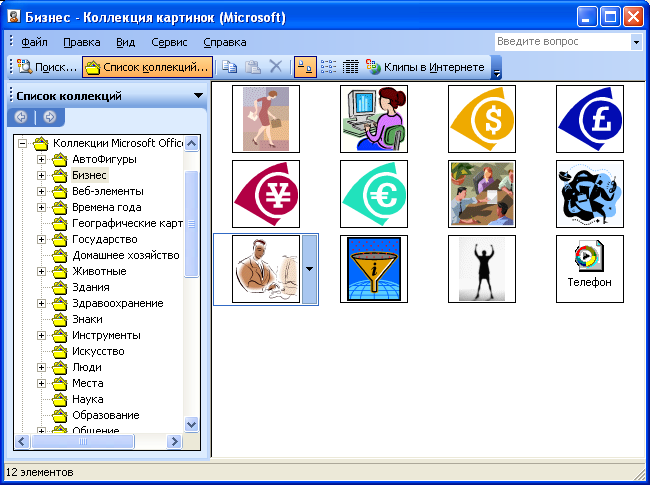Expand the Времена года folder
This screenshot has height=485, width=650.
point(41,207)
